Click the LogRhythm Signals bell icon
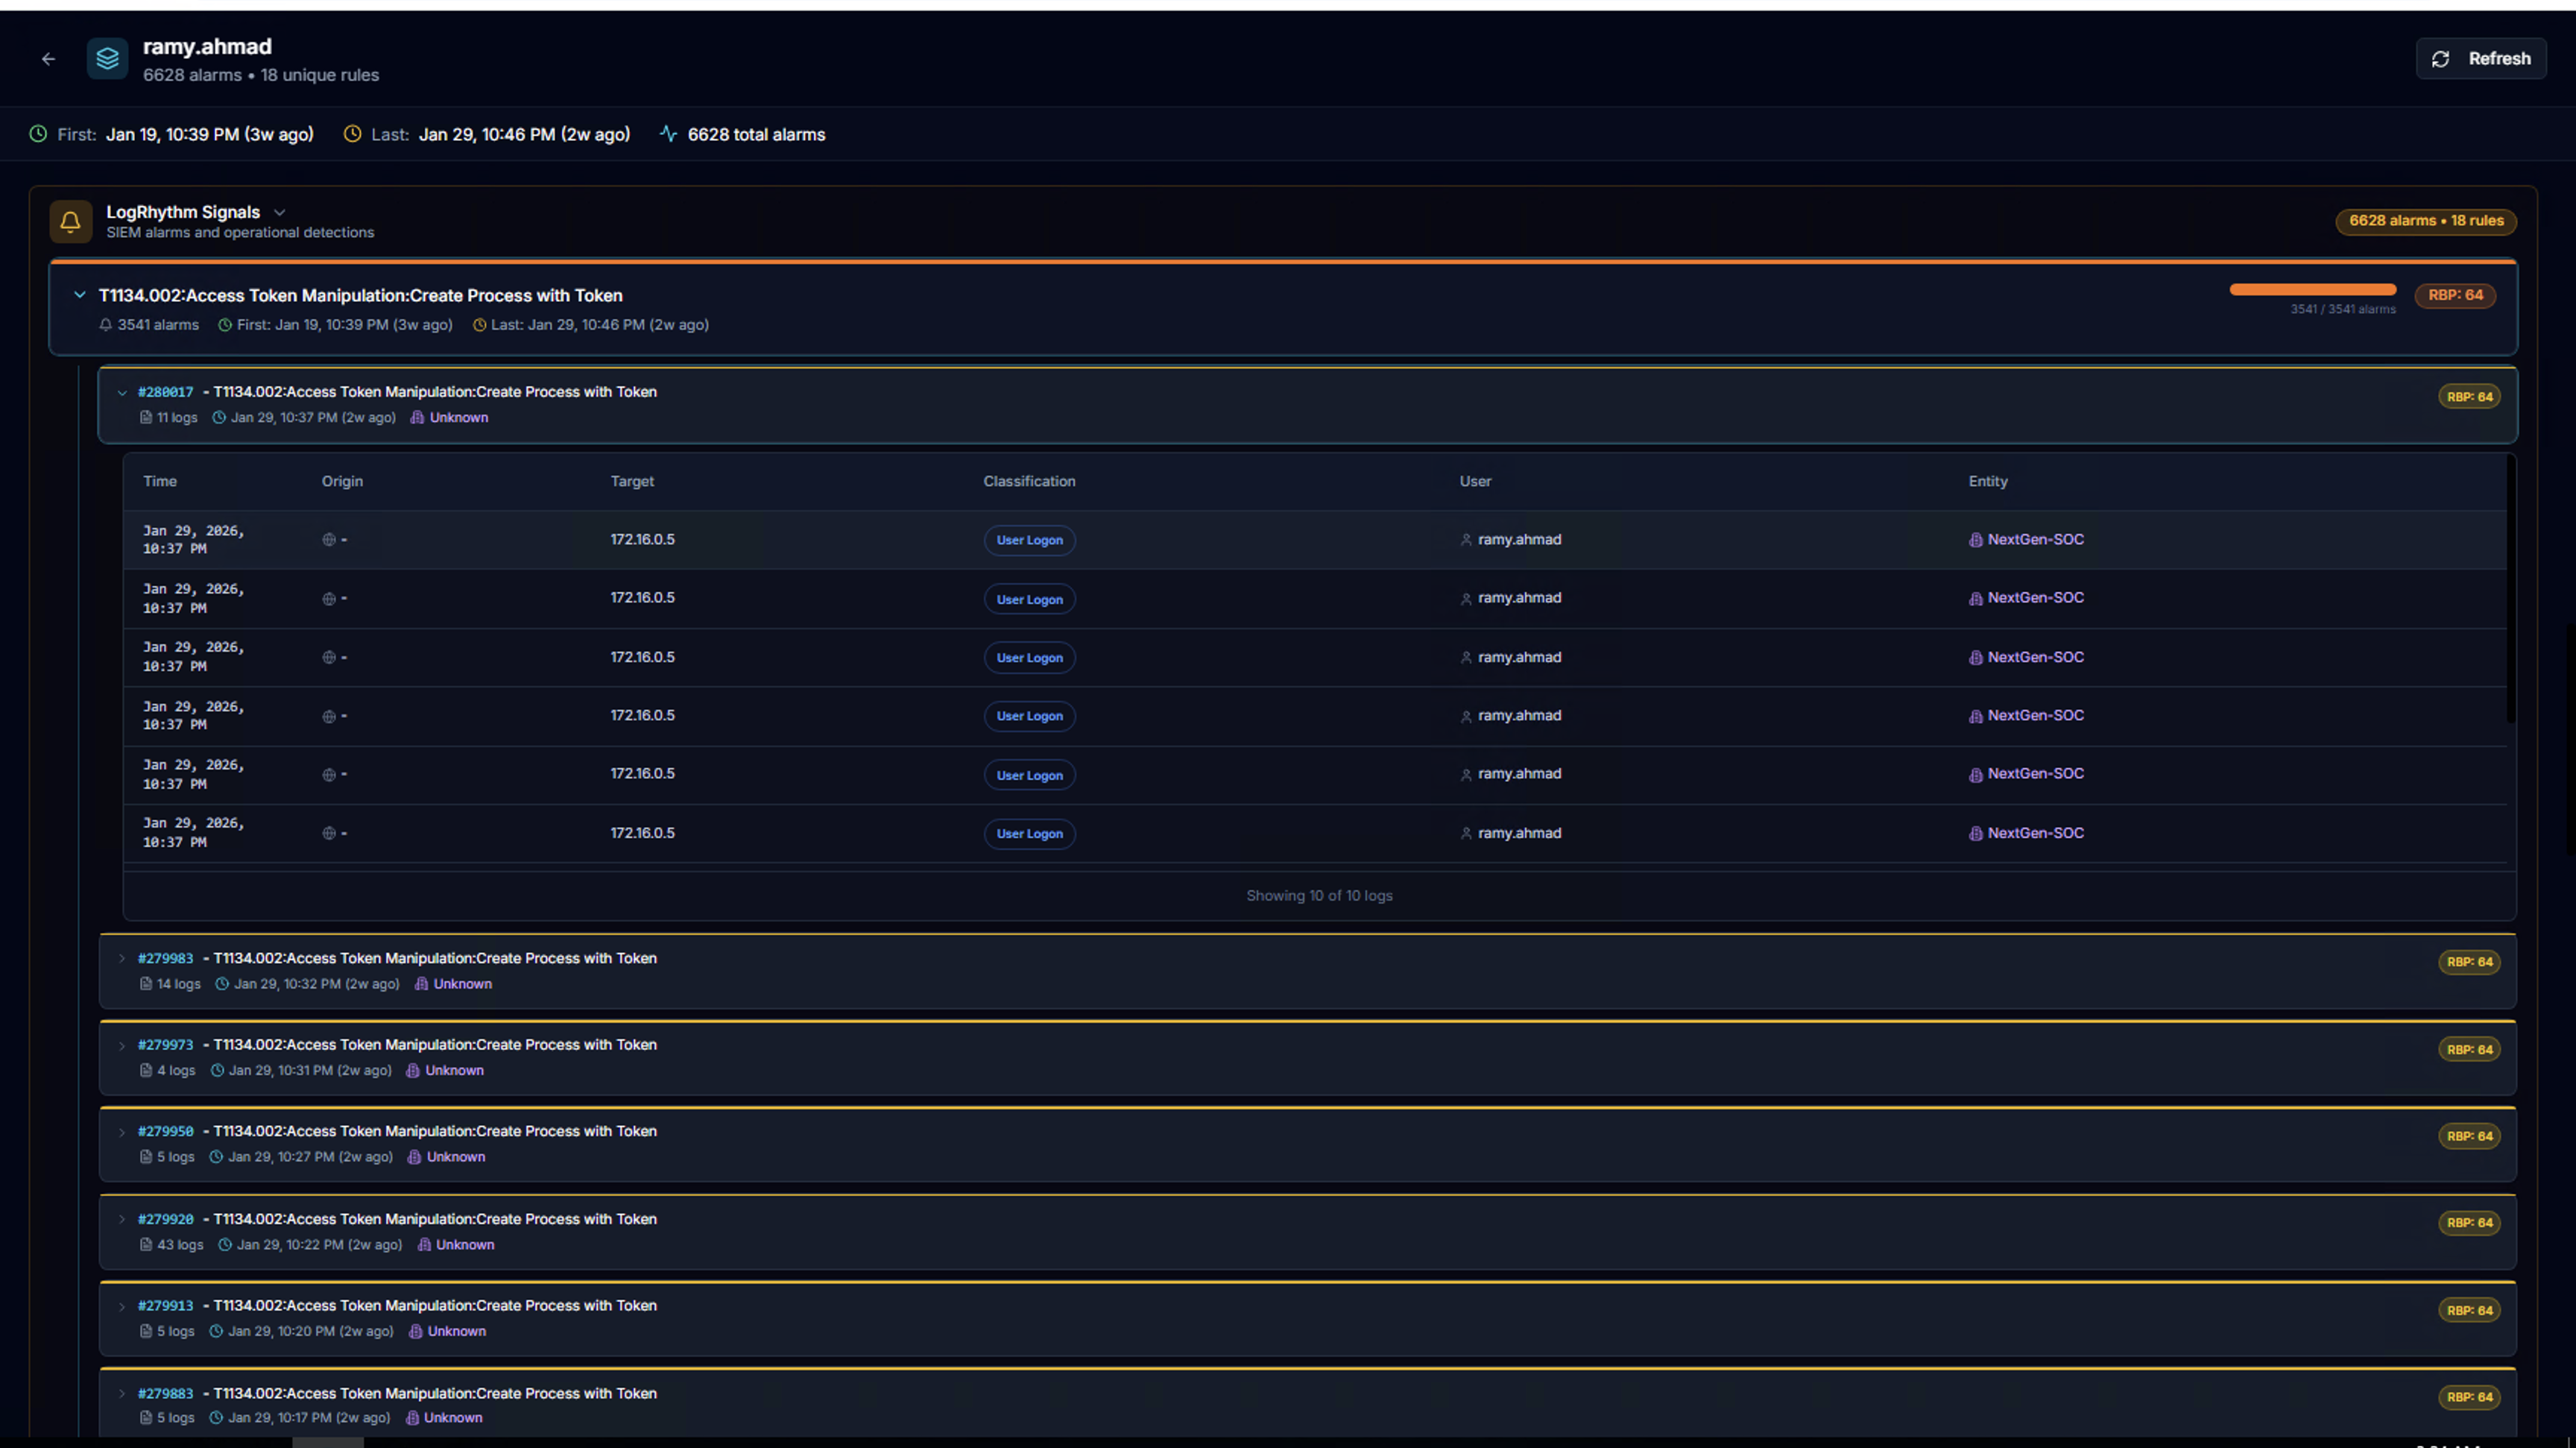This screenshot has width=2576, height=1448. coord(70,221)
